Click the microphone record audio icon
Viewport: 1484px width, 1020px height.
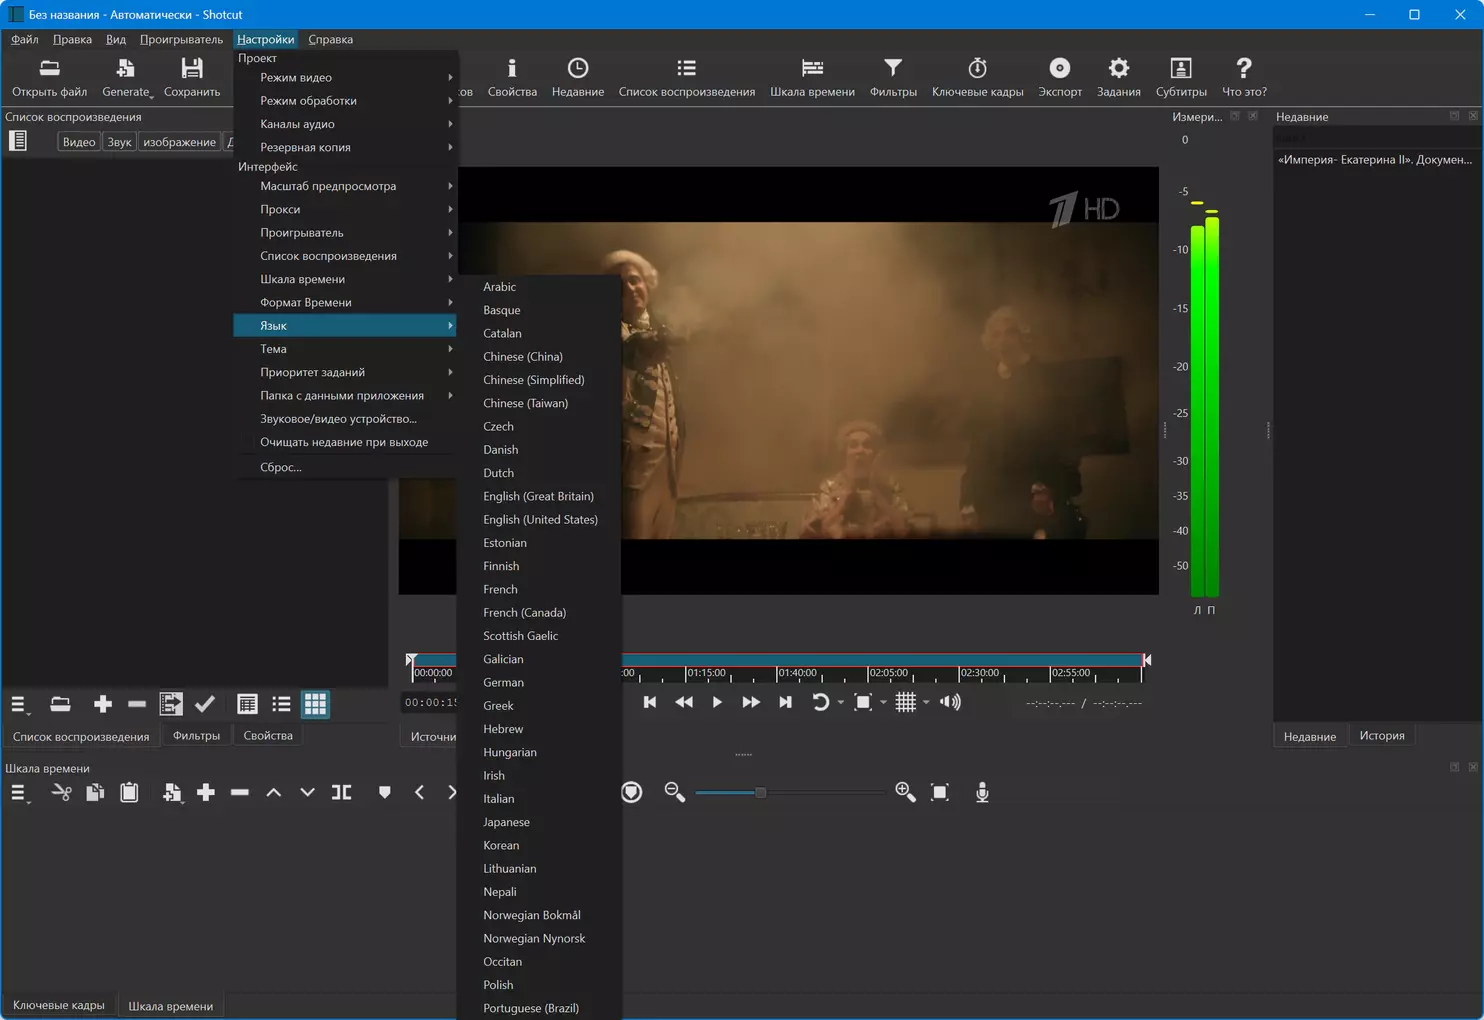click(x=982, y=793)
